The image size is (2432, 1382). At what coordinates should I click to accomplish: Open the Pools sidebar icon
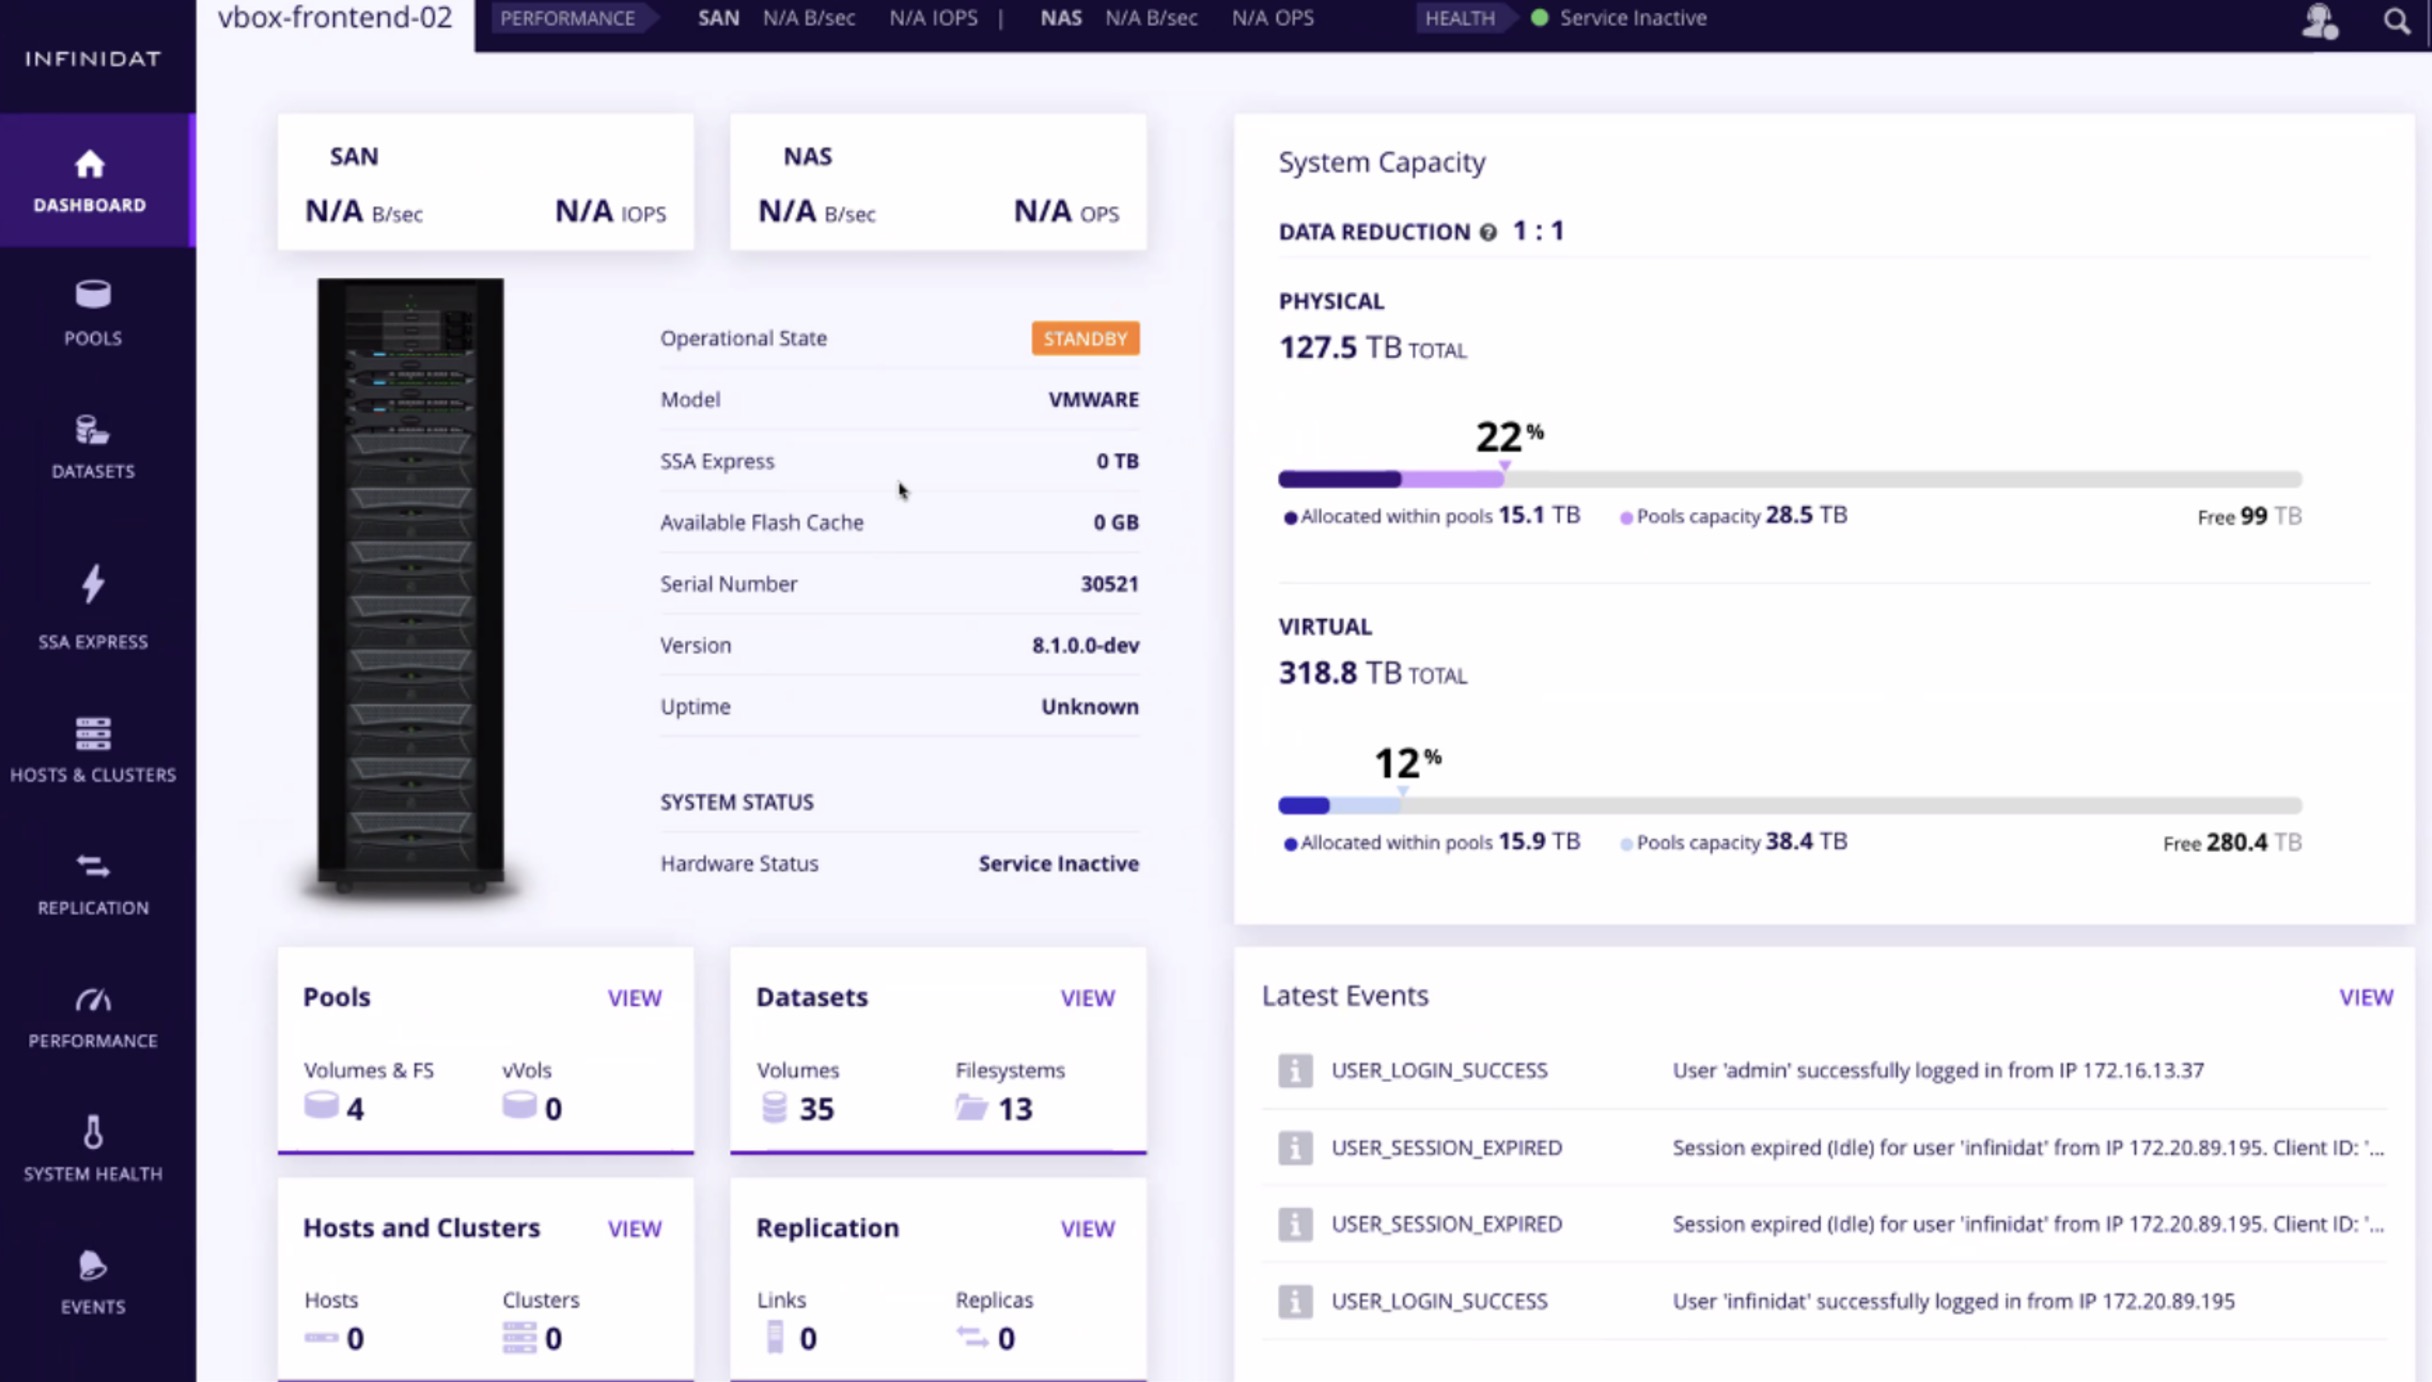(93, 296)
